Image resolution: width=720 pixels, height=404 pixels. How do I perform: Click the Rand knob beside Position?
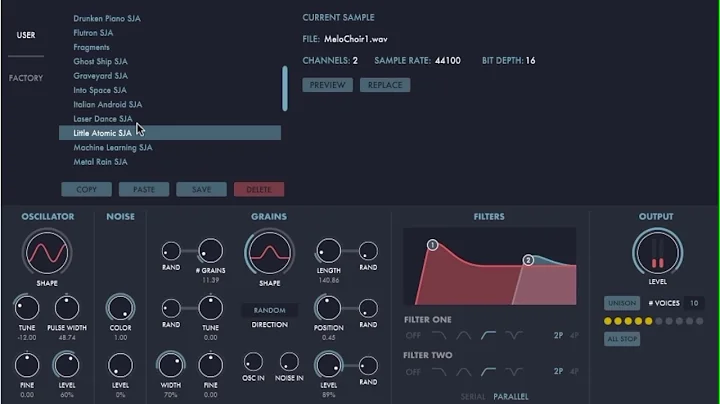tap(368, 308)
